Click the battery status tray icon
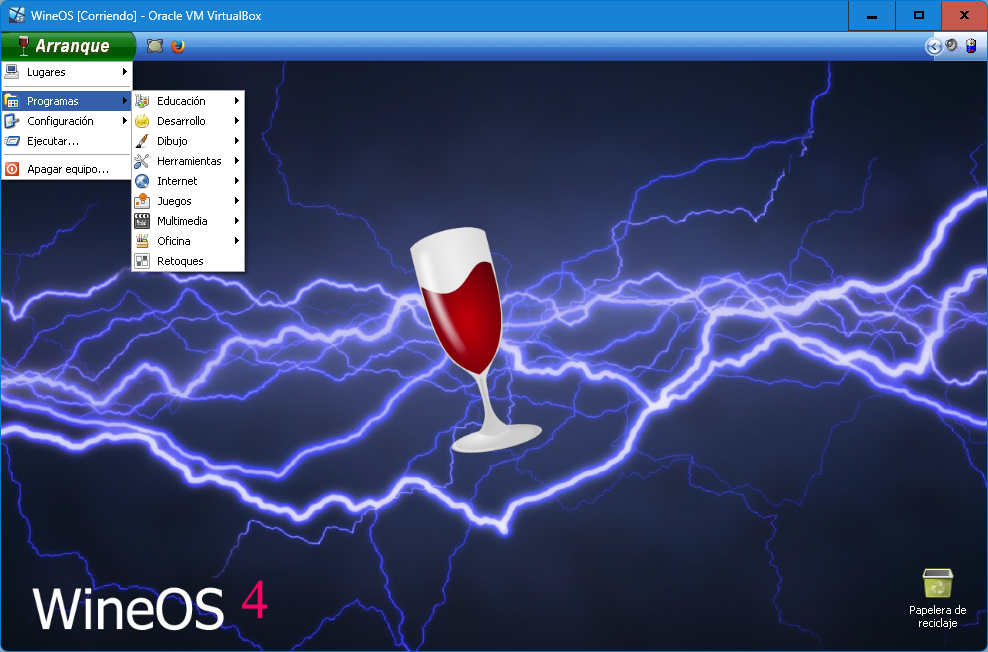988x652 pixels. tap(970, 46)
